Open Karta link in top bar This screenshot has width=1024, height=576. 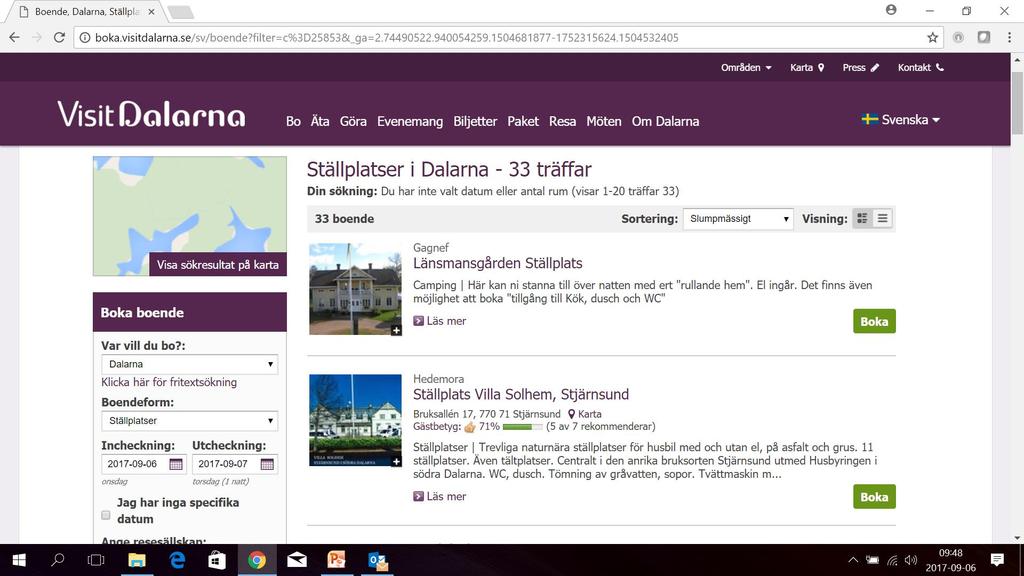[807, 67]
